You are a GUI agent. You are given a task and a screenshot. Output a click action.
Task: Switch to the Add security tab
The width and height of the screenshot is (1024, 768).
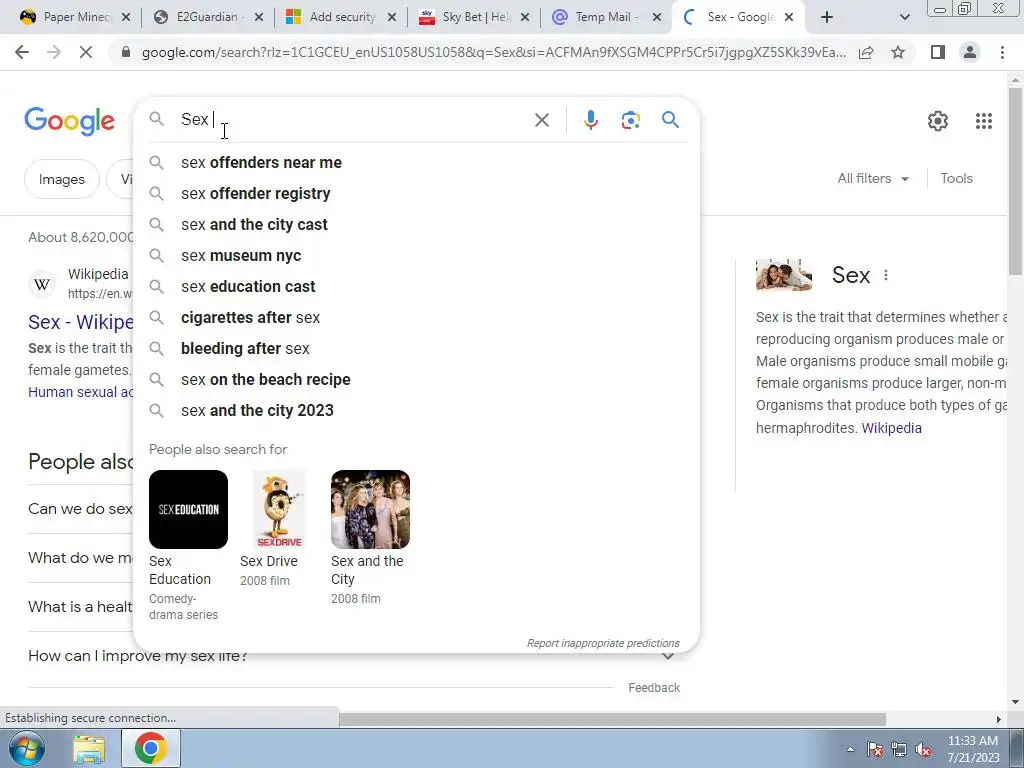340,17
